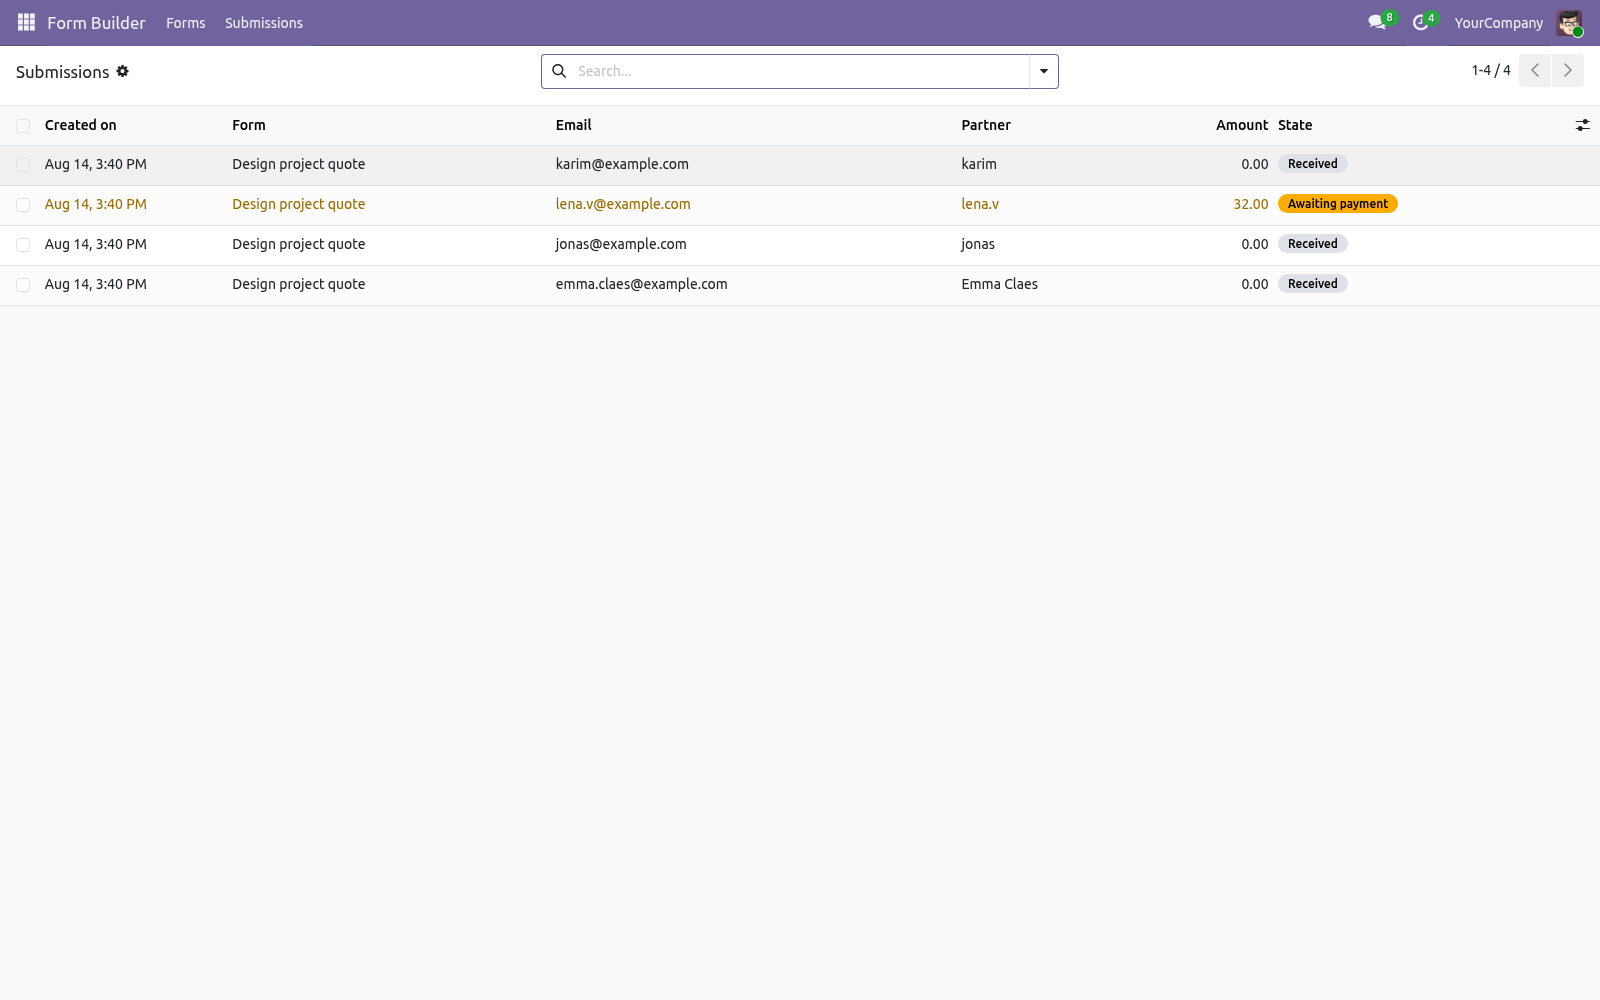The width and height of the screenshot is (1600, 1000).
Task: Click the date cell in karim row
Action: pos(96,164)
